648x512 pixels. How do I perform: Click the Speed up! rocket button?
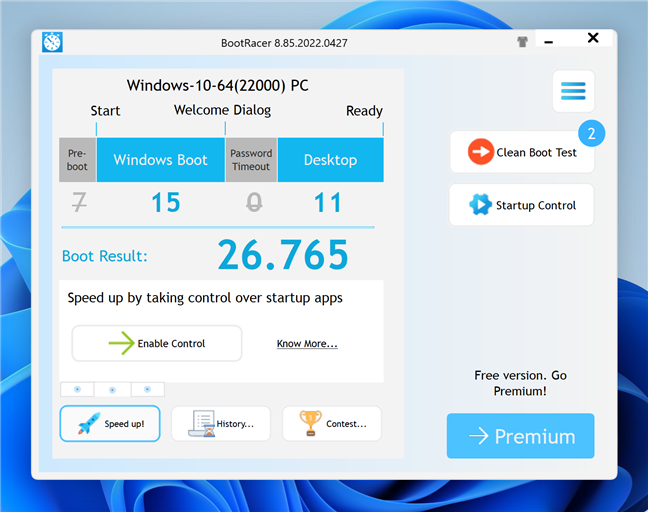pyautogui.click(x=110, y=424)
